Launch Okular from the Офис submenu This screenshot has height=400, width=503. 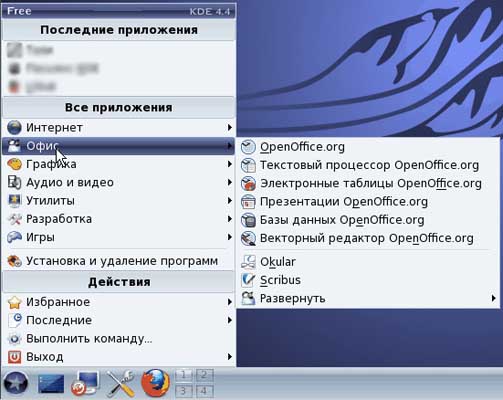(x=368, y=262)
